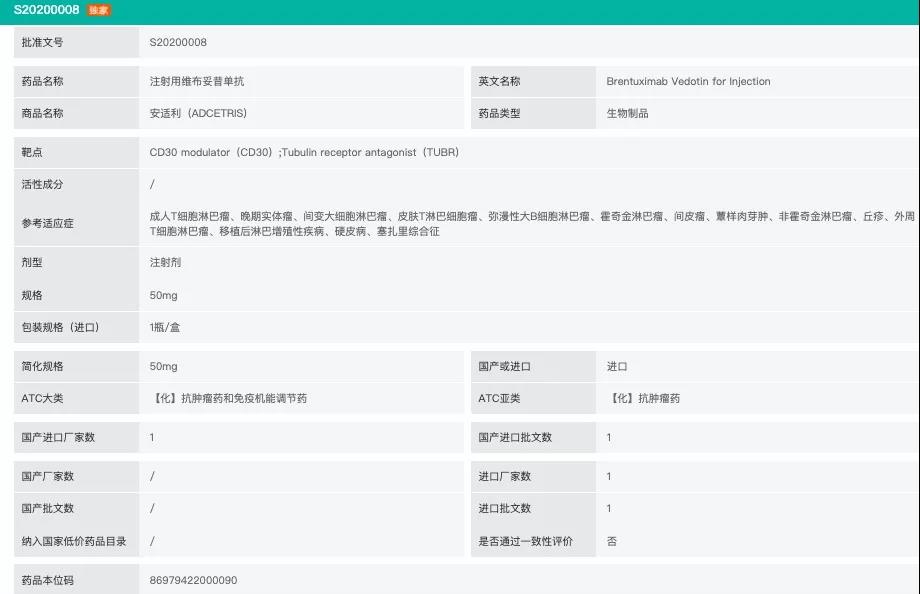
Task: Click the 国产进口厂家数 value
Action: click(152, 437)
